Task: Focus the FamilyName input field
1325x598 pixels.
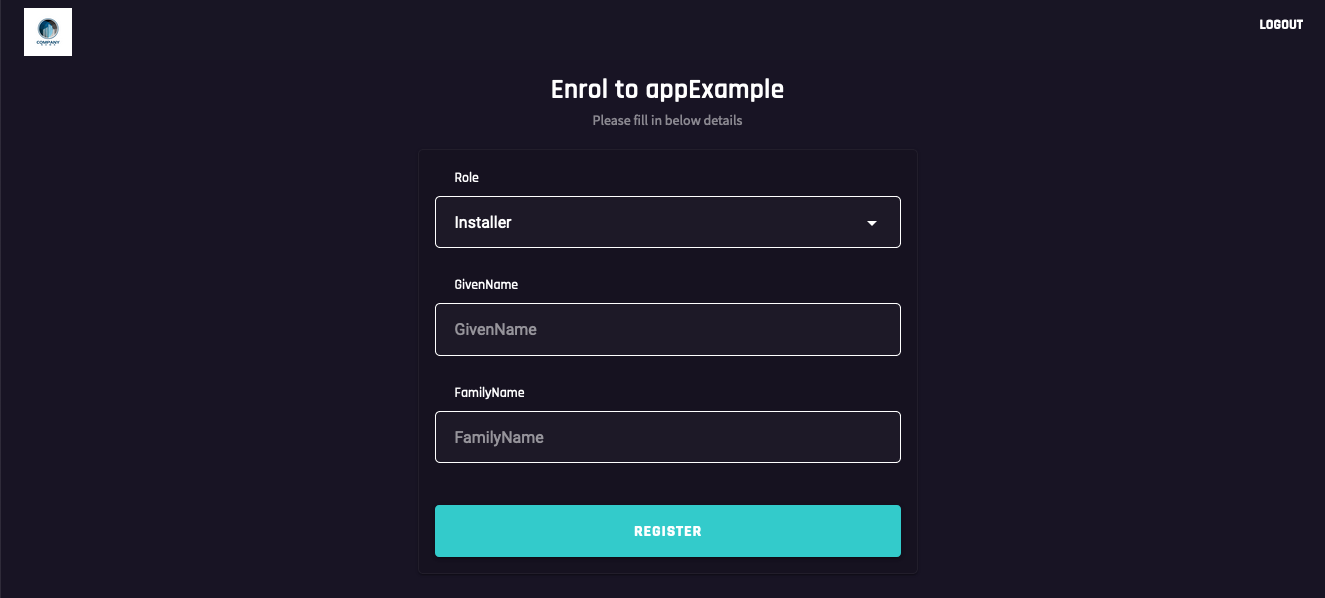Action: (667, 437)
